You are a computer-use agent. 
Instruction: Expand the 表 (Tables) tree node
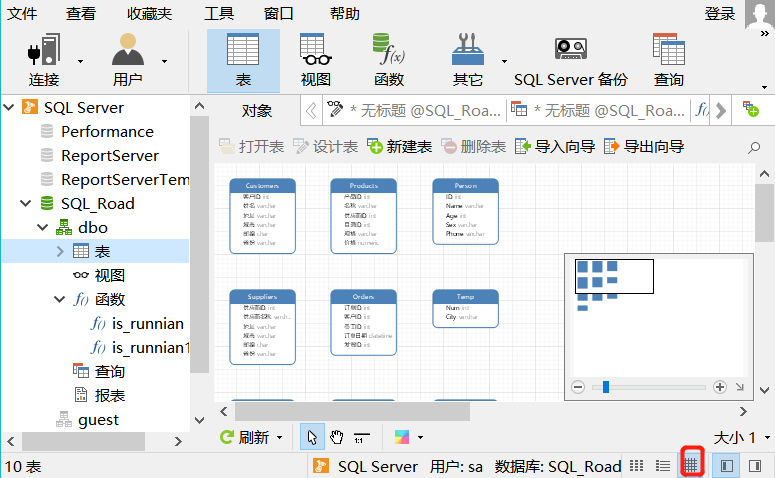point(60,251)
